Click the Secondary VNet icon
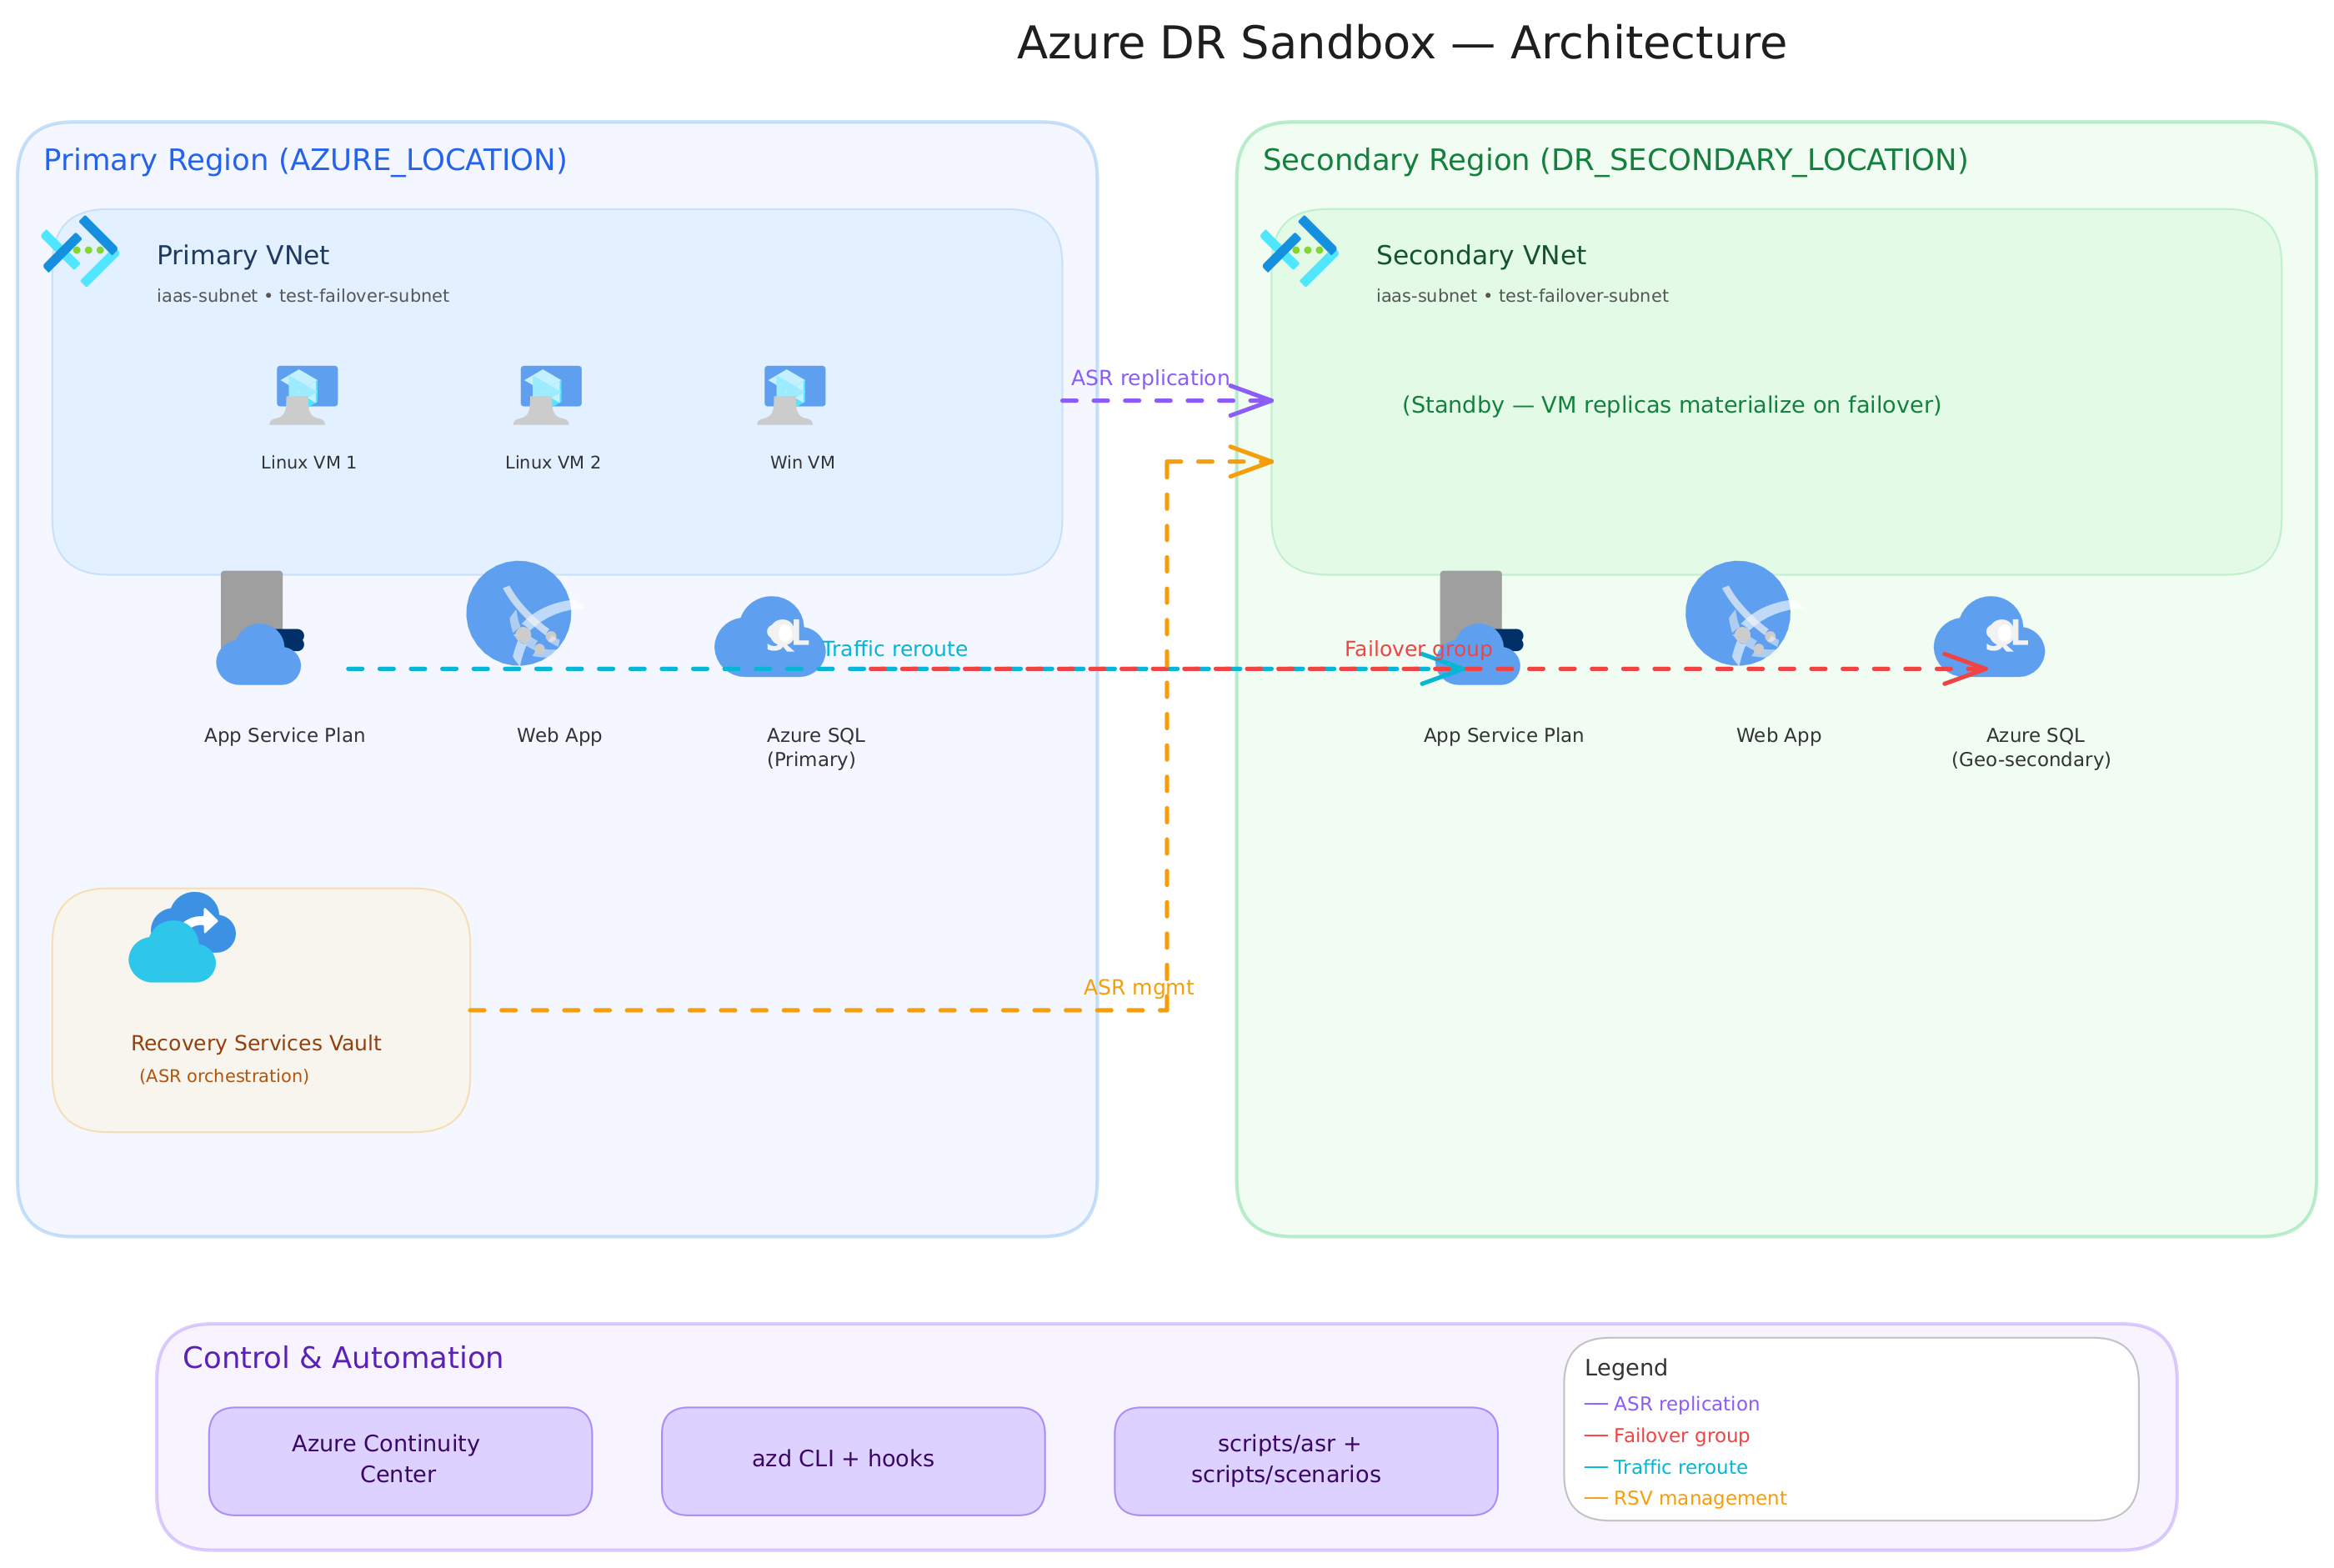 click(1300, 251)
